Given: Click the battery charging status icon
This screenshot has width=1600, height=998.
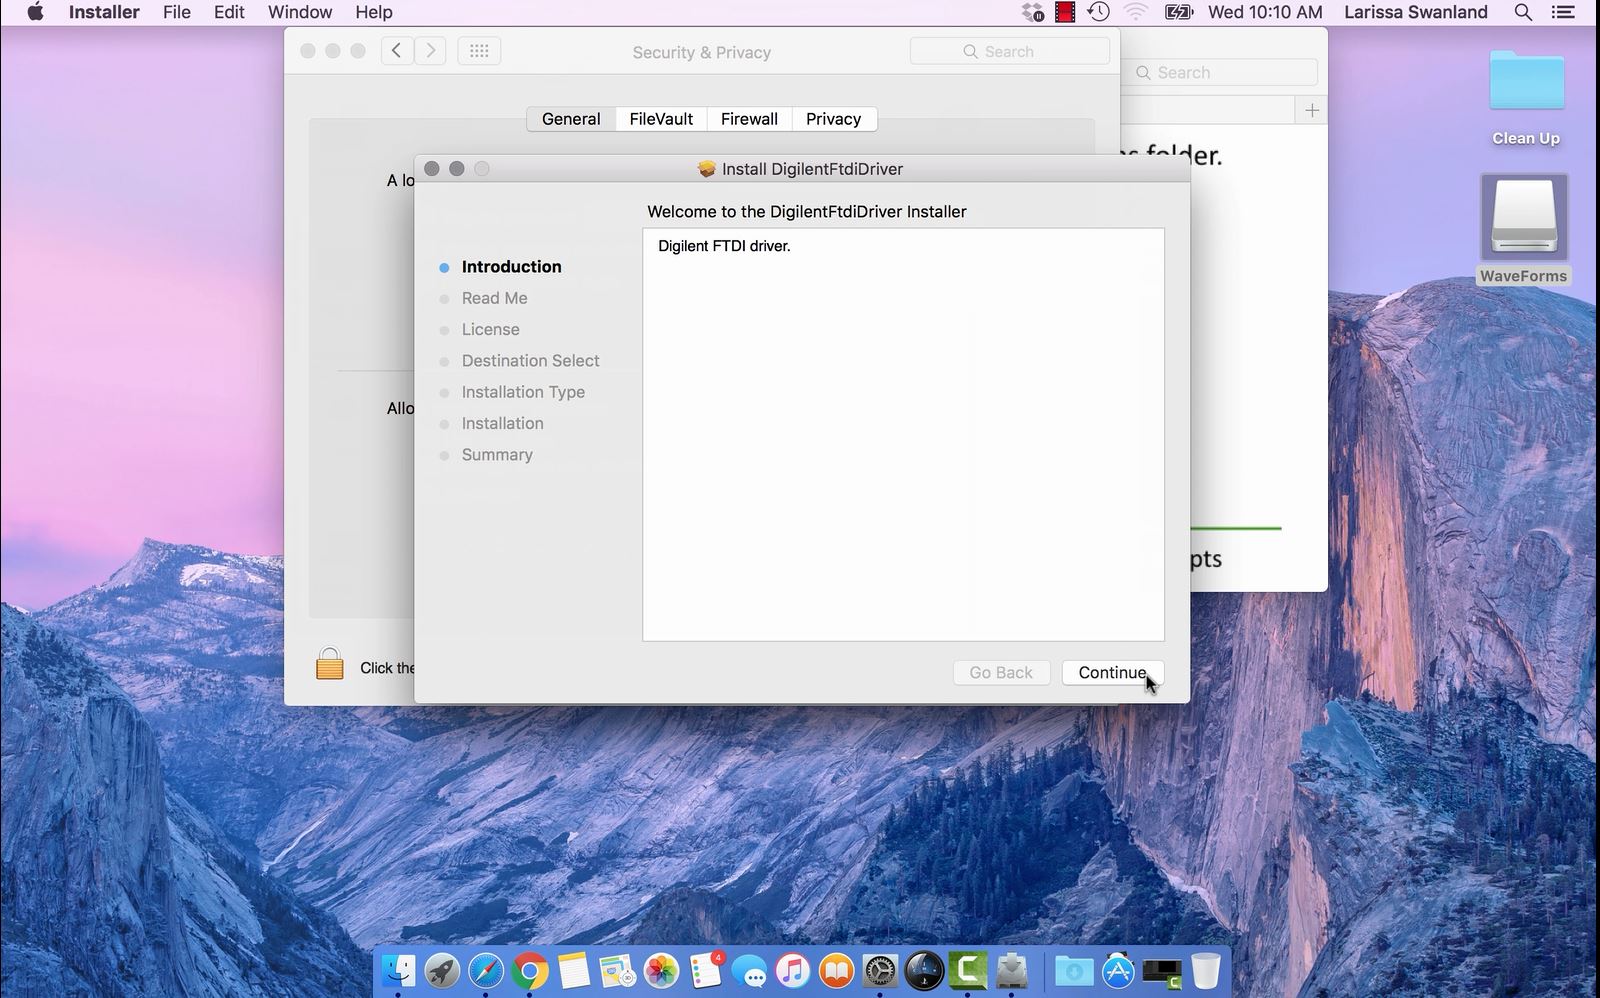Looking at the screenshot, I should coord(1179,12).
